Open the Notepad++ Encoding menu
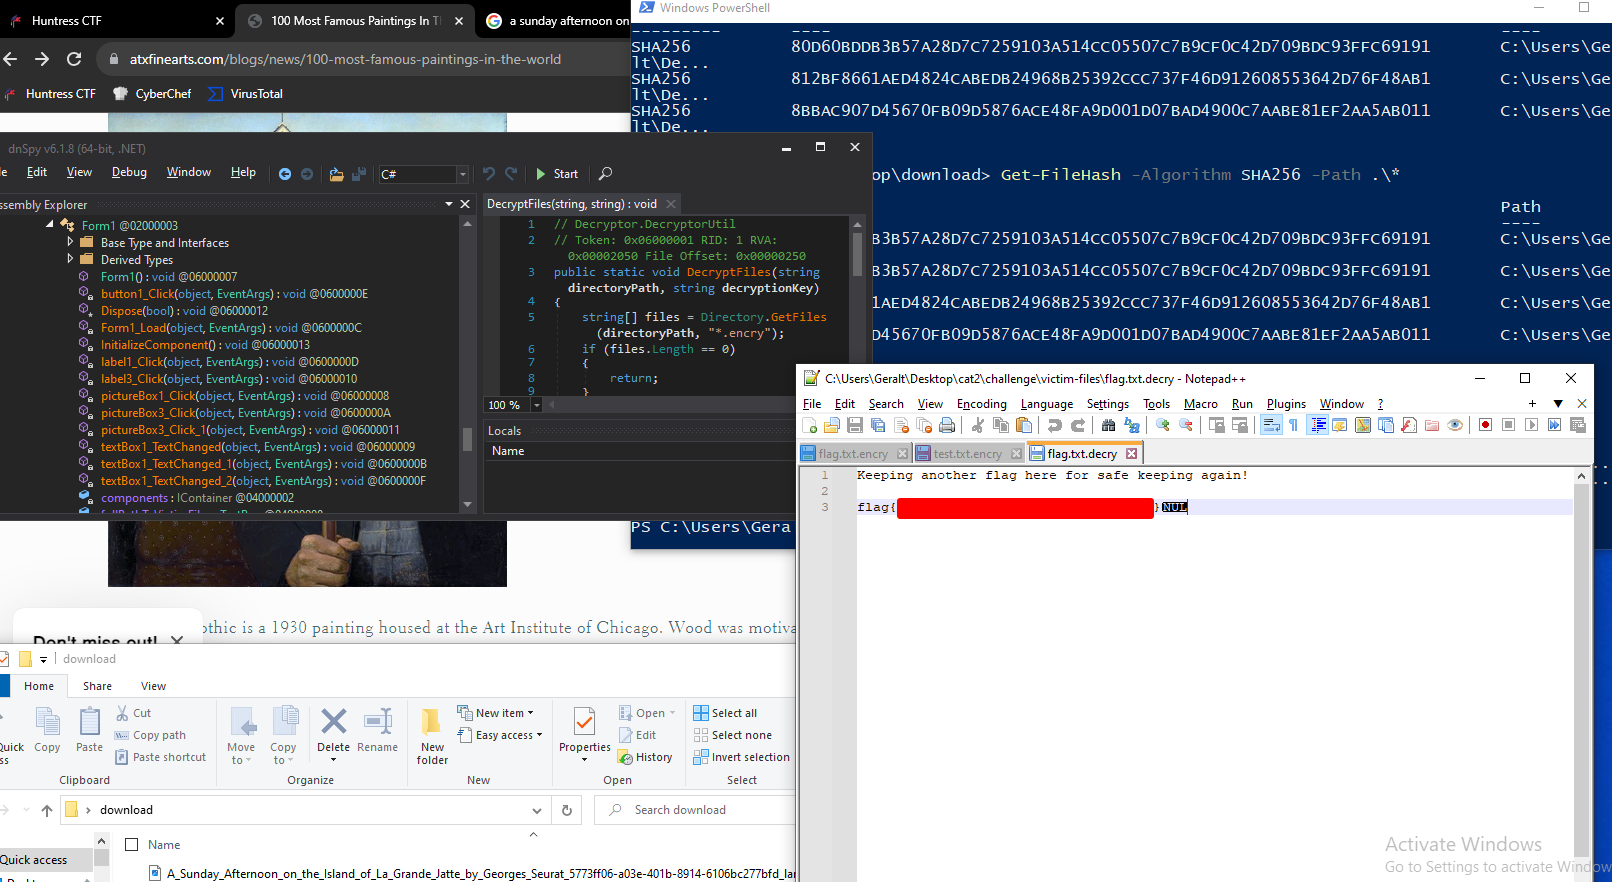This screenshot has height=882, width=1612. pos(982,404)
